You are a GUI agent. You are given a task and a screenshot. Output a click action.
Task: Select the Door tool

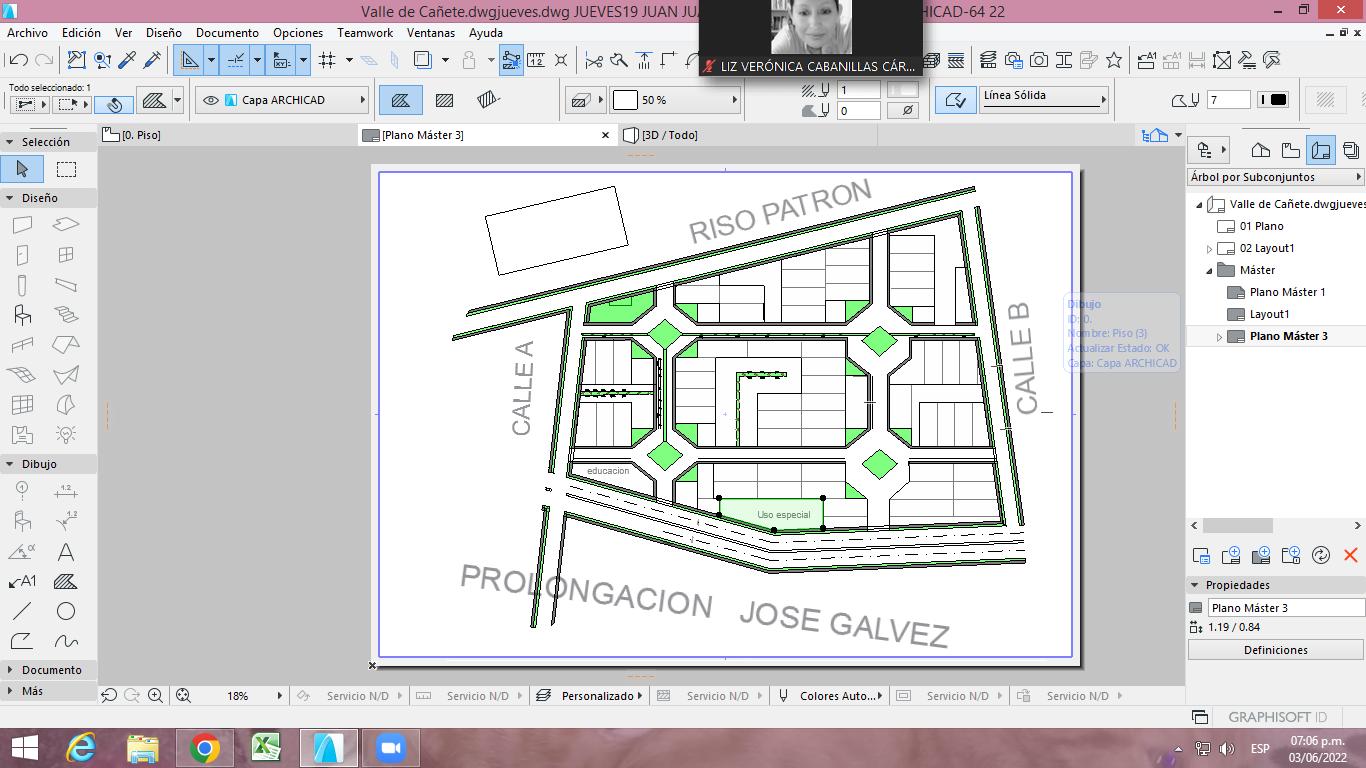point(22,255)
